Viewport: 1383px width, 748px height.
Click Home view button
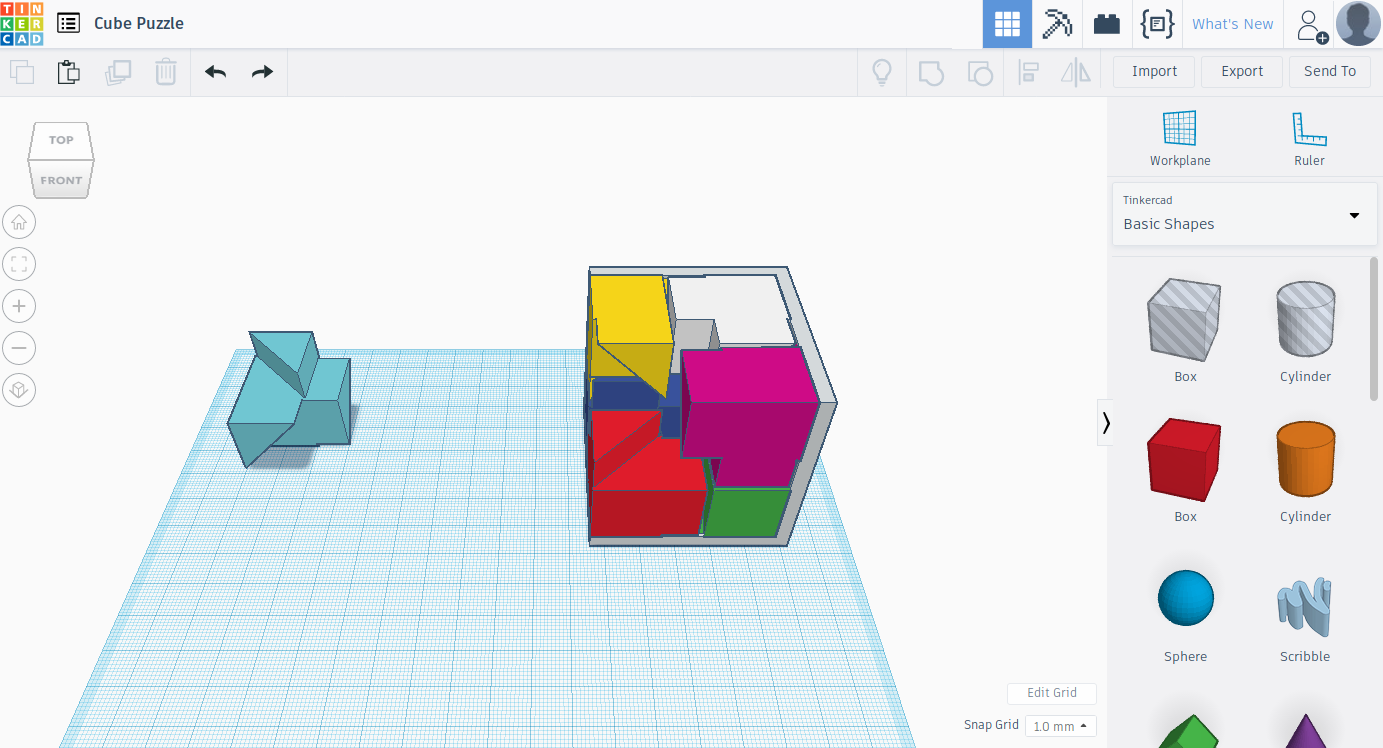(x=19, y=222)
